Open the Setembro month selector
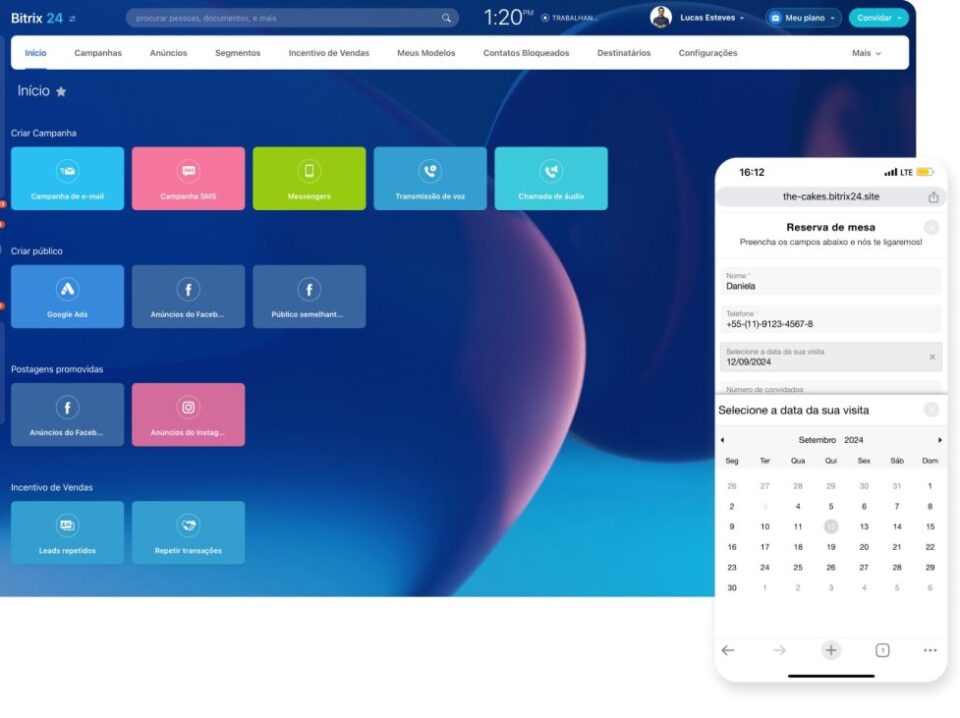The height and width of the screenshot is (718, 960). [817, 440]
